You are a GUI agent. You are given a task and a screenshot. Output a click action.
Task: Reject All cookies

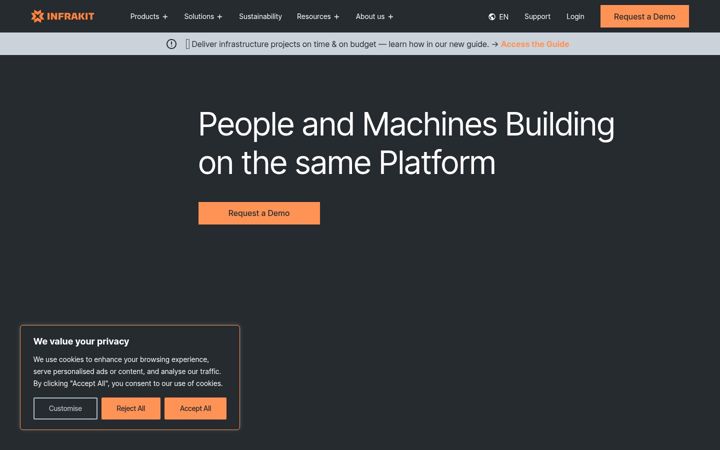131,408
